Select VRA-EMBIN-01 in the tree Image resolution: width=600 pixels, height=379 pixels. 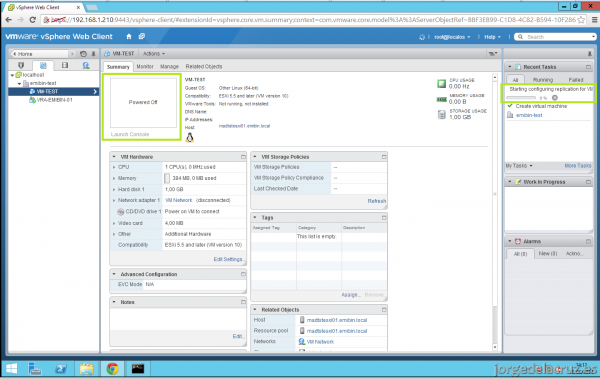[54, 100]
